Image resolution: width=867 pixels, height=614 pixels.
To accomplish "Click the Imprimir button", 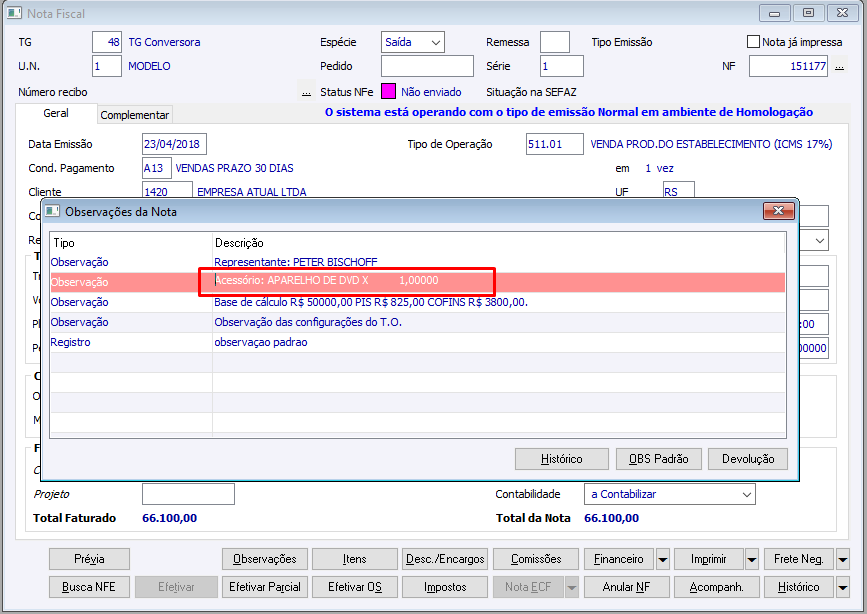I will click(708, 559).
